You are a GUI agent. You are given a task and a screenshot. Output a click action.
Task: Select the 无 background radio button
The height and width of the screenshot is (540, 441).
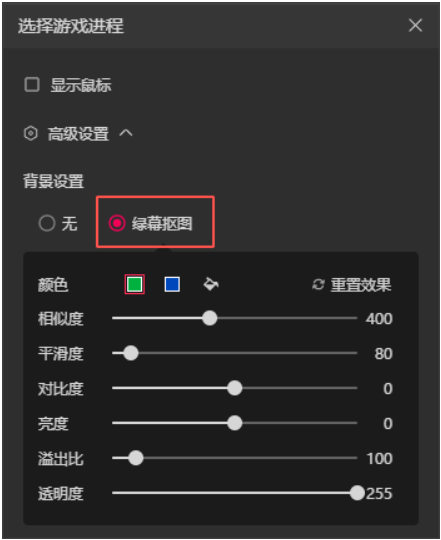(x=47, y=223)
